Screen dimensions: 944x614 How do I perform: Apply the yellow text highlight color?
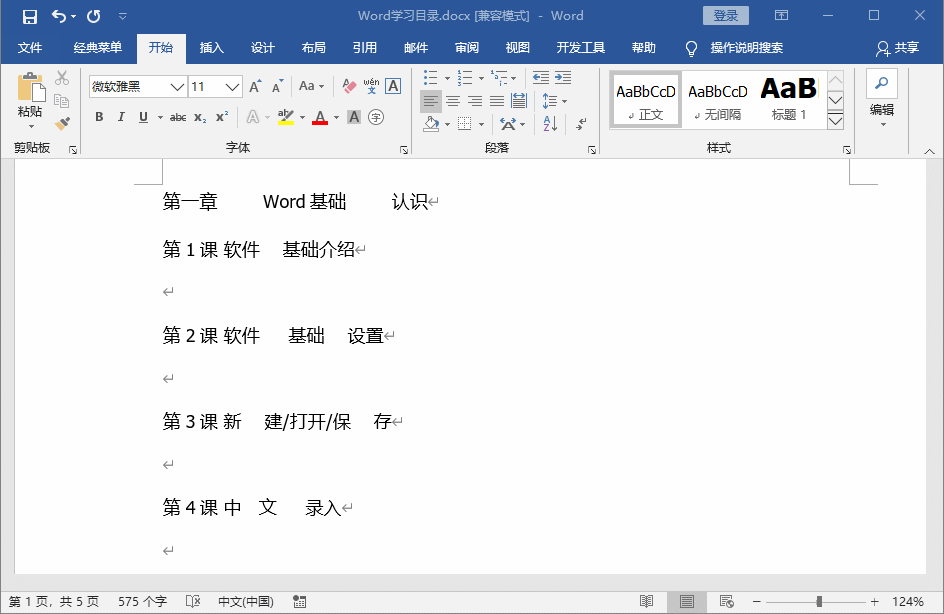click(286, 117)
